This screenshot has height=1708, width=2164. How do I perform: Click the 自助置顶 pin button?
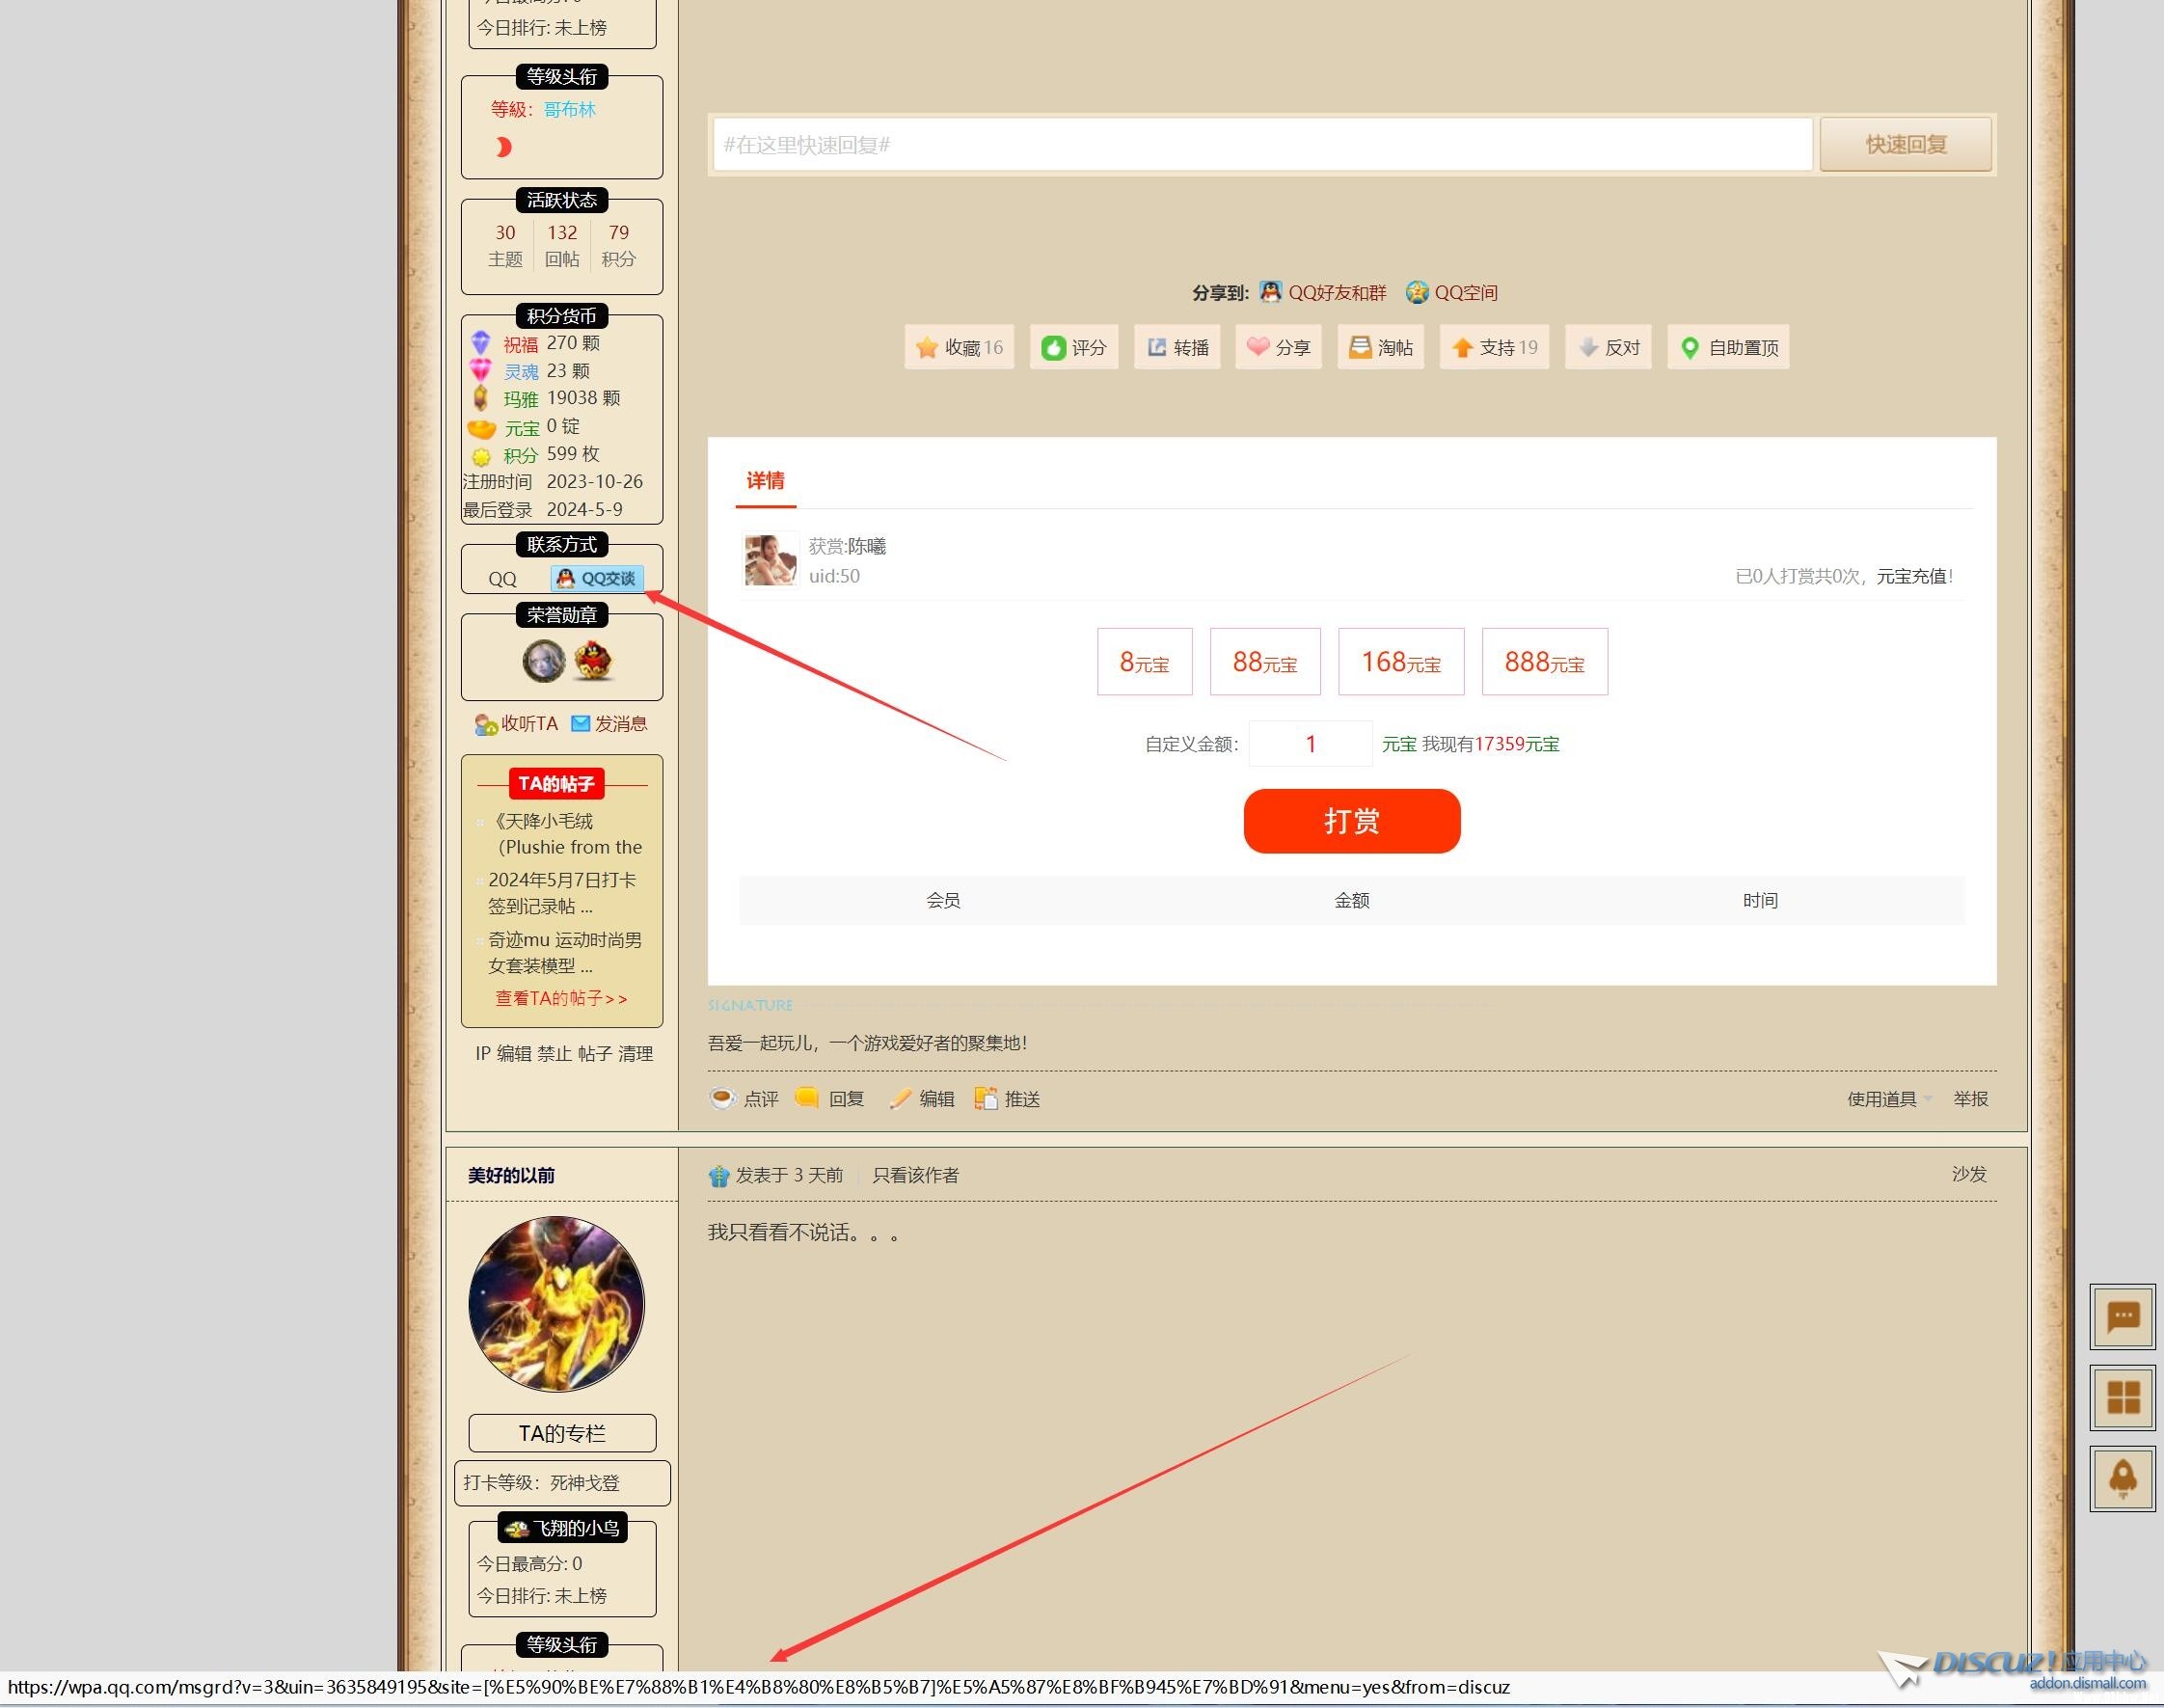(x=1728, y=347)
